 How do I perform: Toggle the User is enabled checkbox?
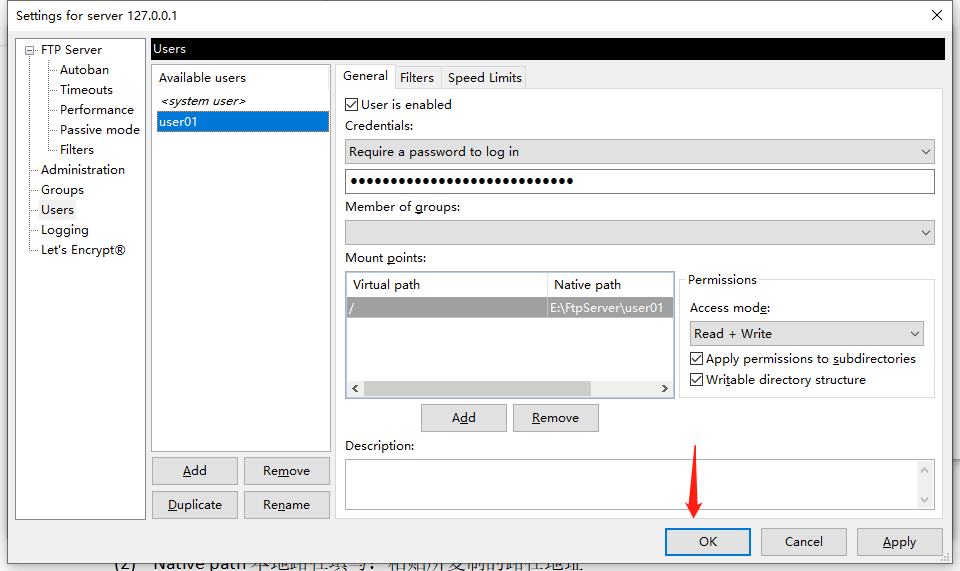352,104
